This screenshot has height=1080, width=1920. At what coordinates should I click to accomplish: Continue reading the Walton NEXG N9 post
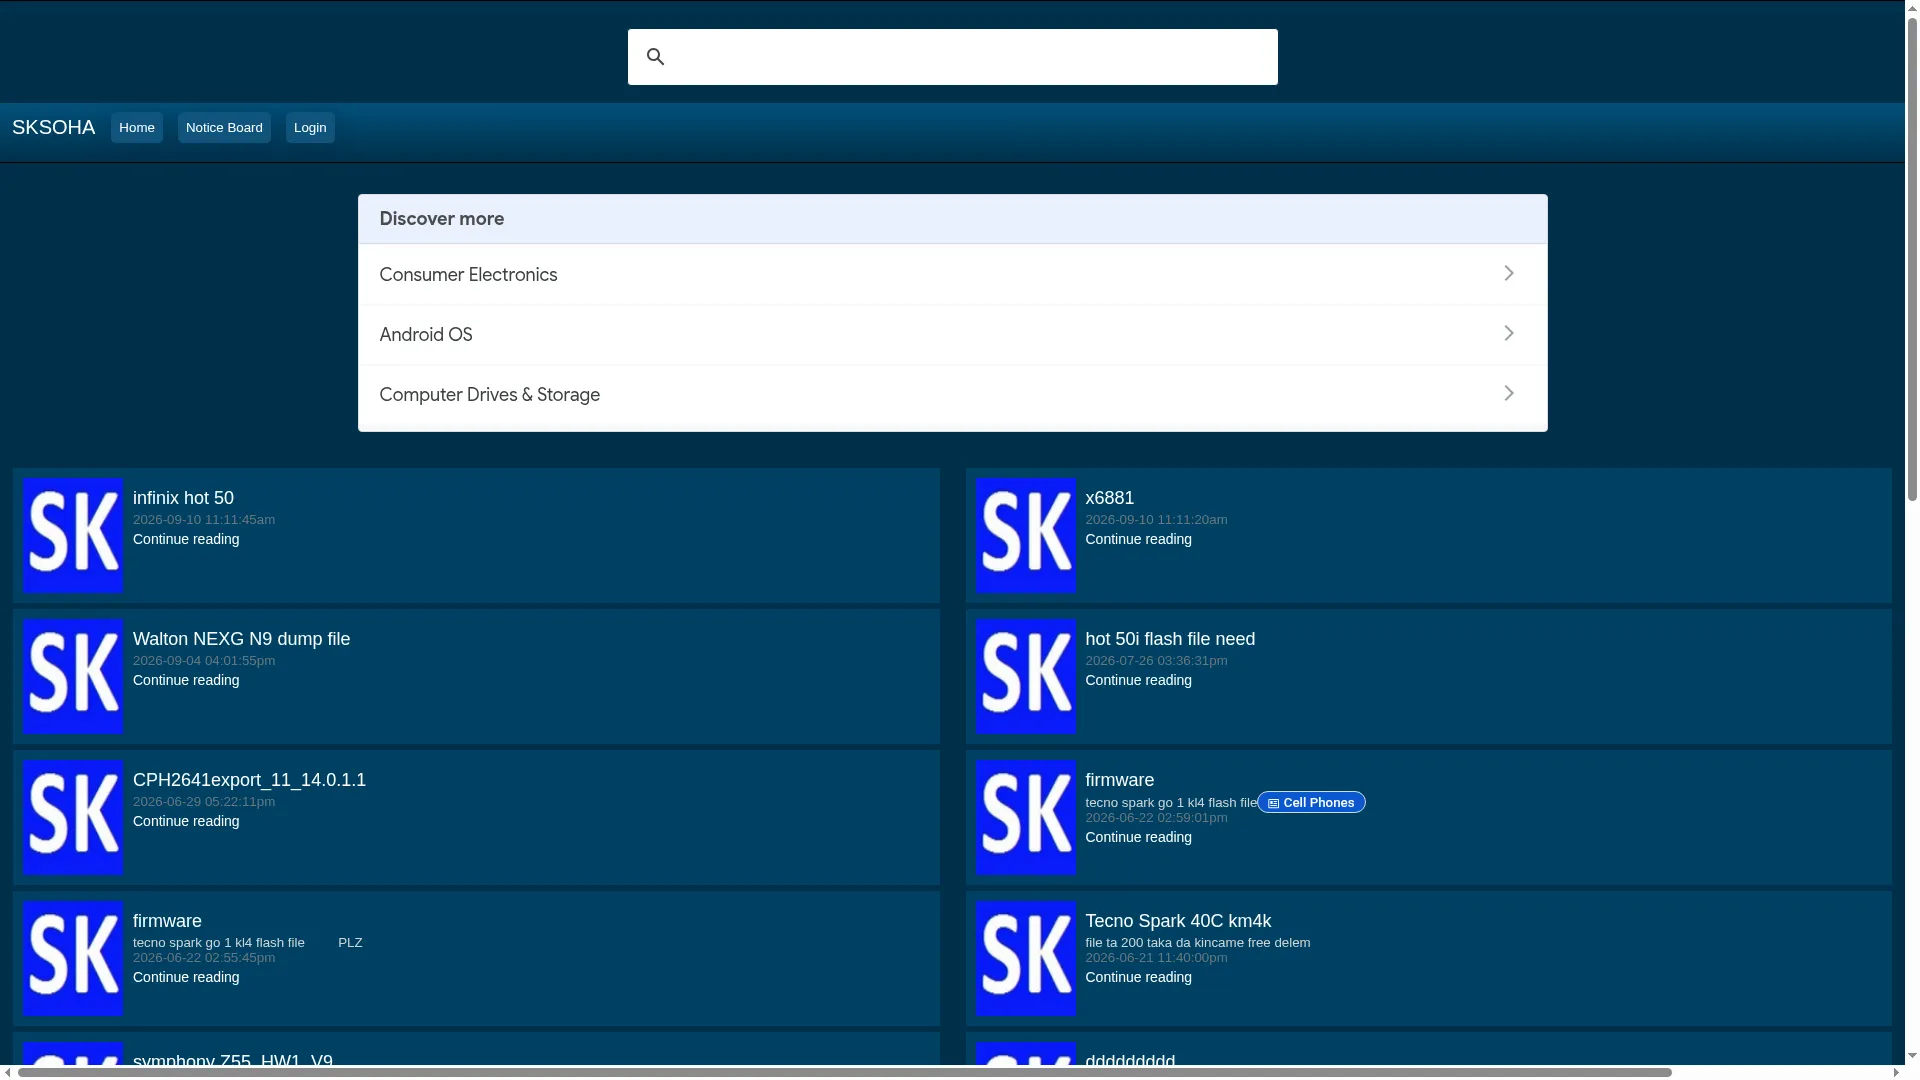(186, 680)
